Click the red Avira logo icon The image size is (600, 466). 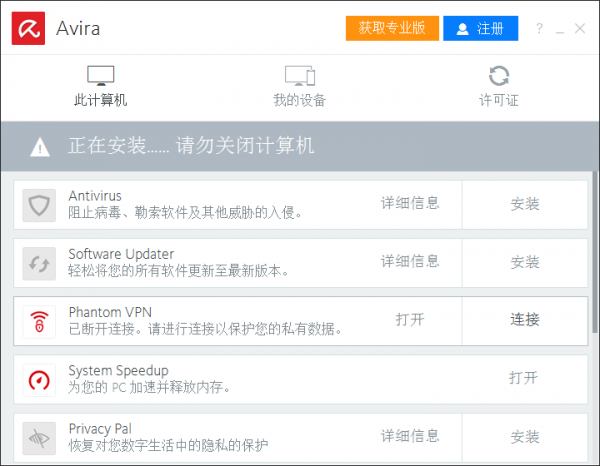[x=28, y=28]
